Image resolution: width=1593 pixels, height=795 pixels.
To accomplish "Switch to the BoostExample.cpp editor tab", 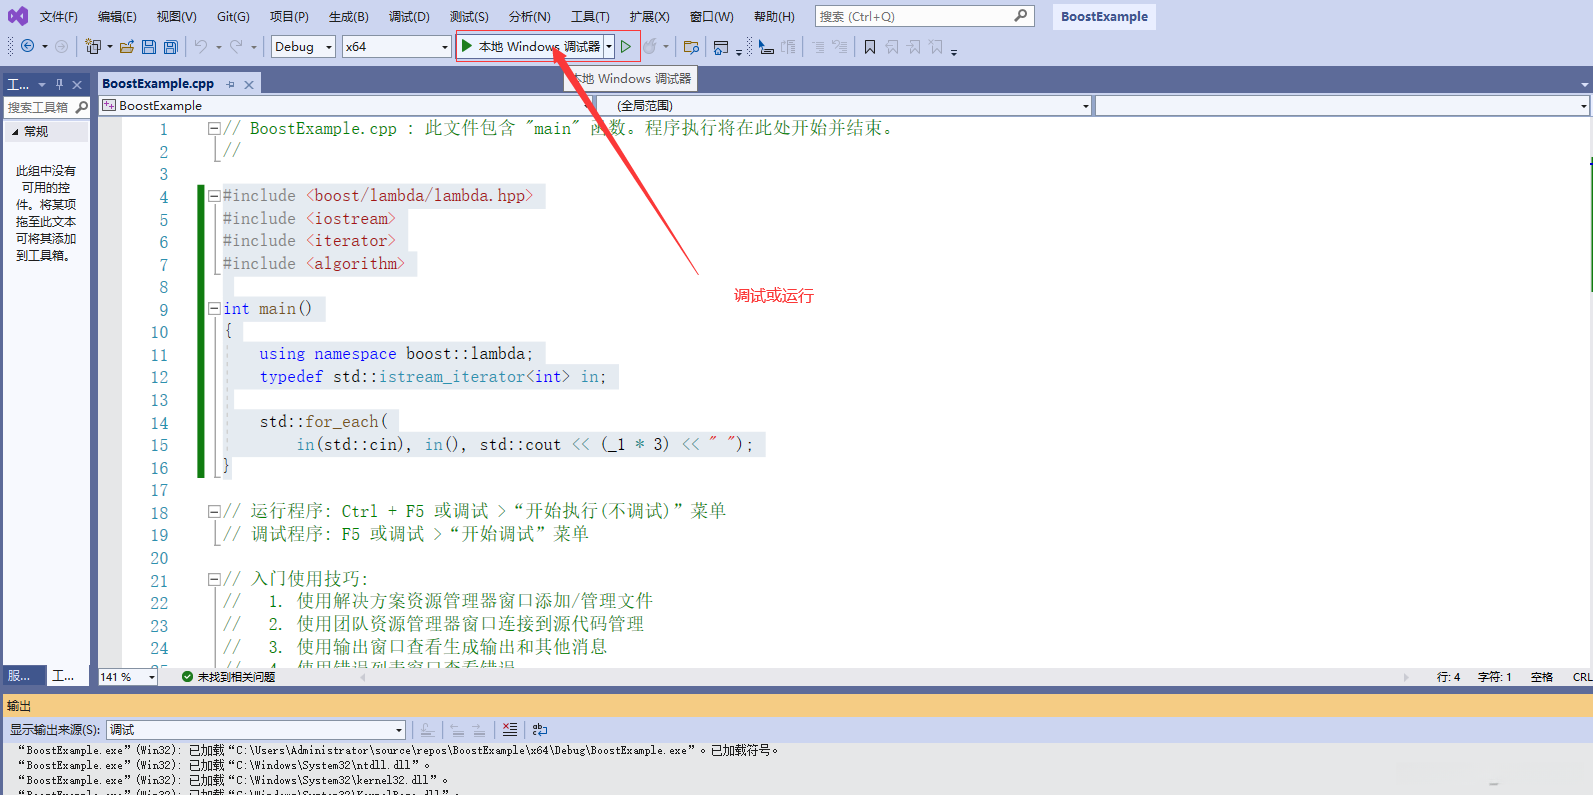I will [158, 84].
